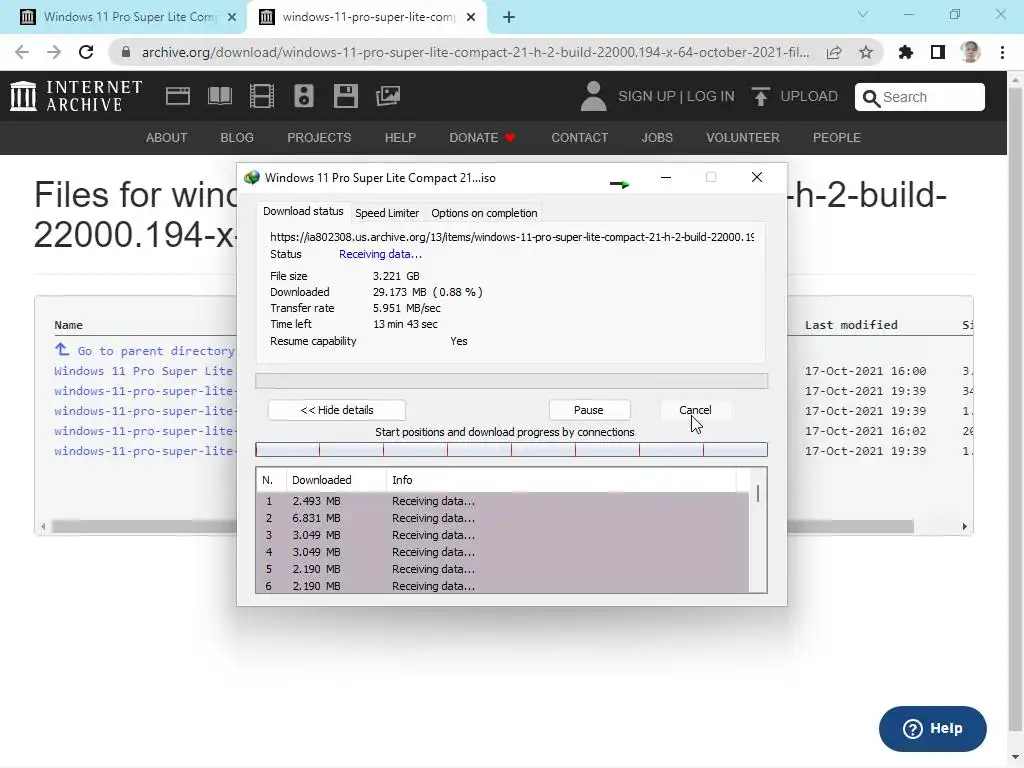Switch to the Download status tab
The width and height of the screenshot is (1024, 768).
click(x=303, y=211)
